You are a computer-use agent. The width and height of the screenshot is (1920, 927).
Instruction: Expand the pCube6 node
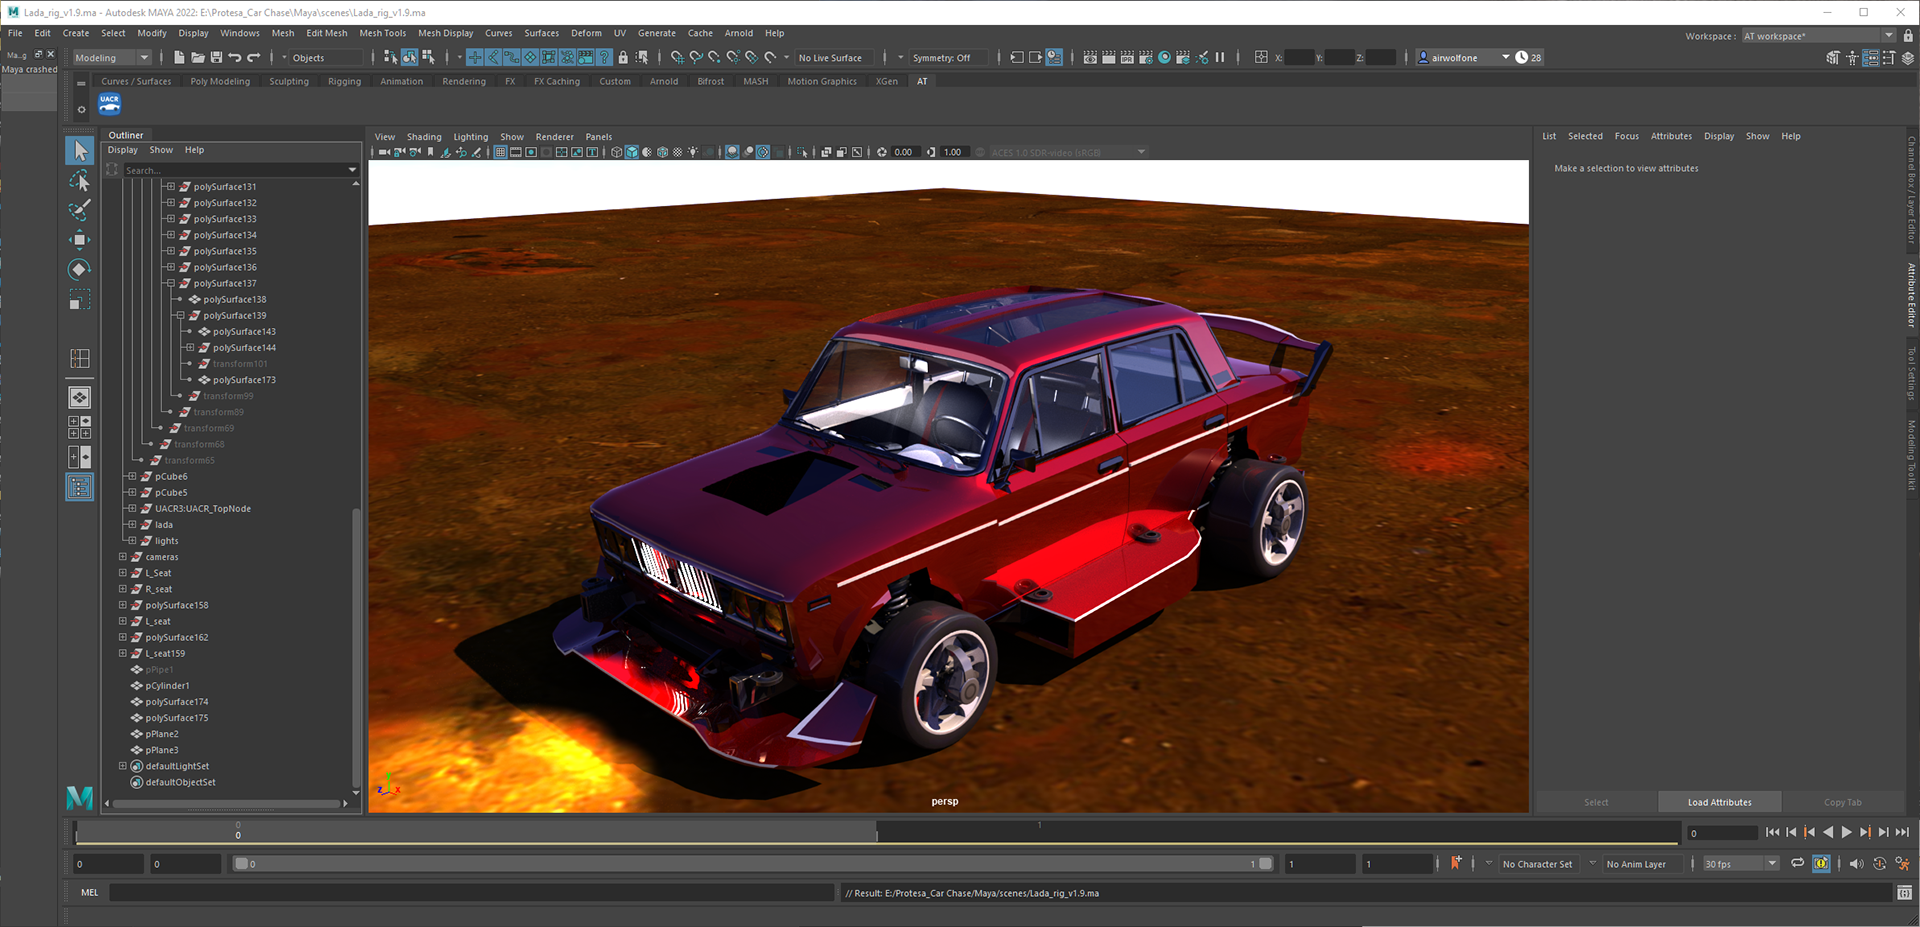131,477
